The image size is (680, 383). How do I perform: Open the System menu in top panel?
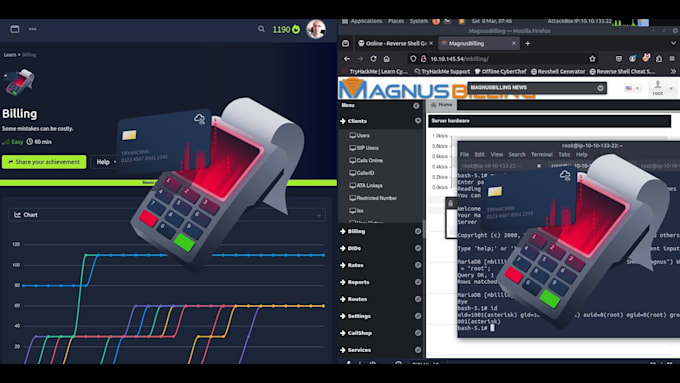coord(418,21)
